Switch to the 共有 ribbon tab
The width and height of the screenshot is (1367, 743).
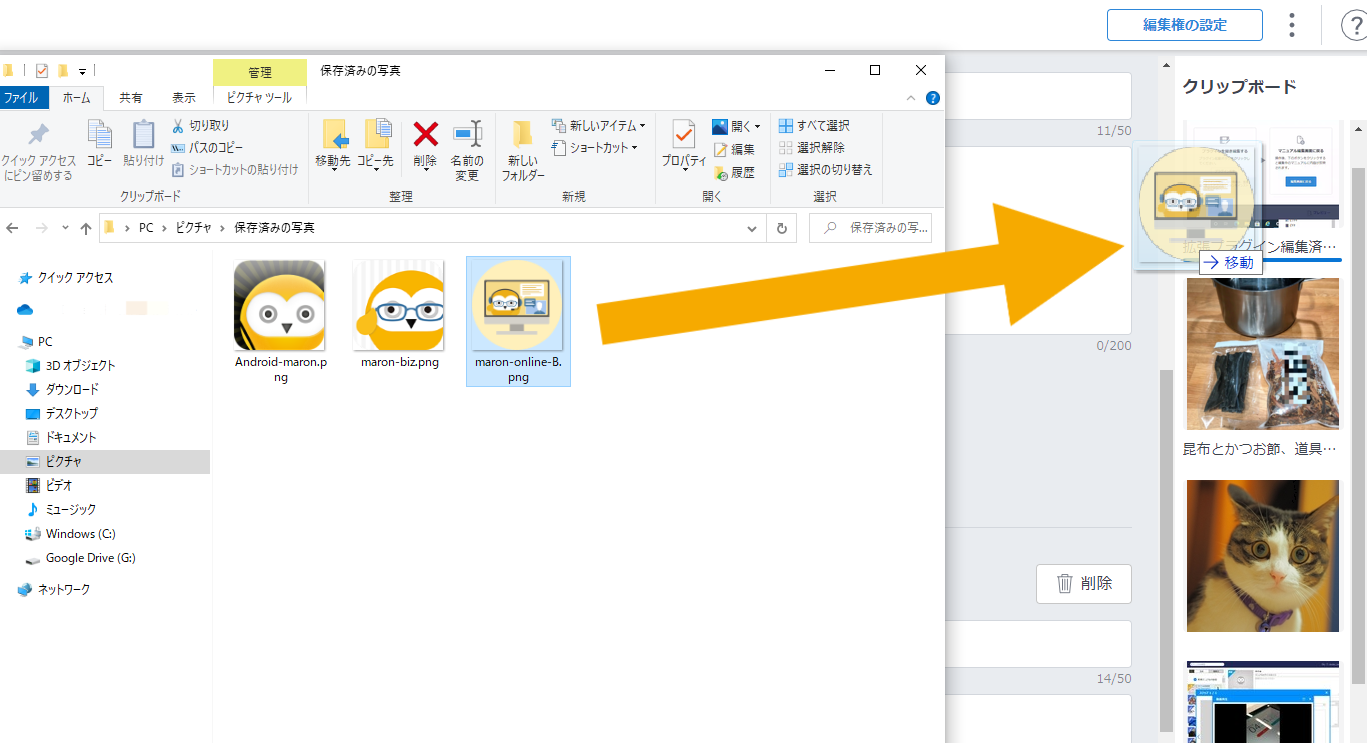[131, 98]
